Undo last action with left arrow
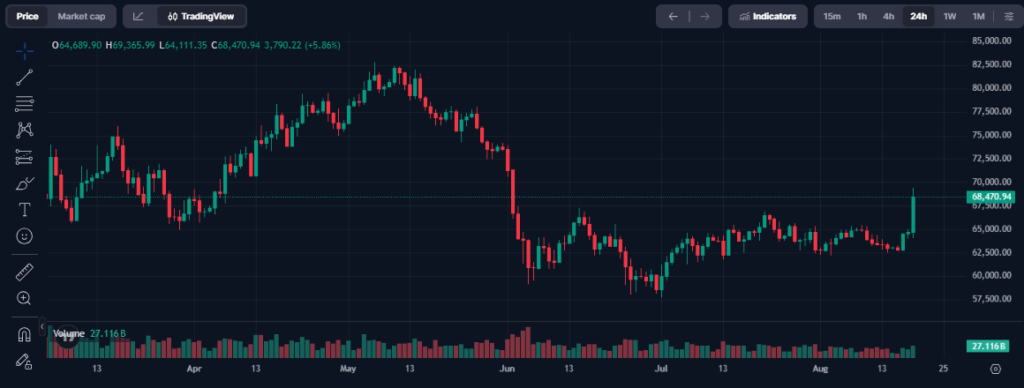The height and width of the screenshot is (388, 1024). (x=673, y=16)
